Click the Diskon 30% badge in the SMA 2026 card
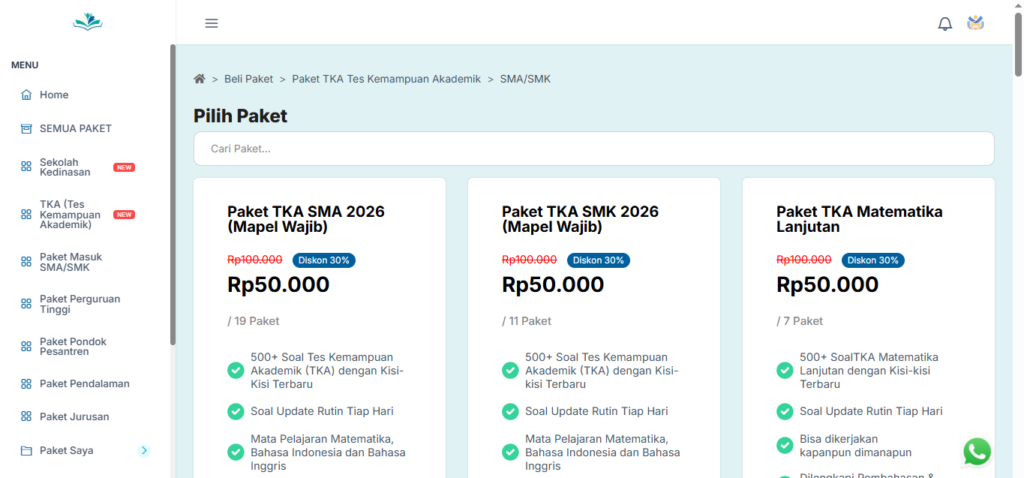The image size is (1024, 478). click(324, 260)
